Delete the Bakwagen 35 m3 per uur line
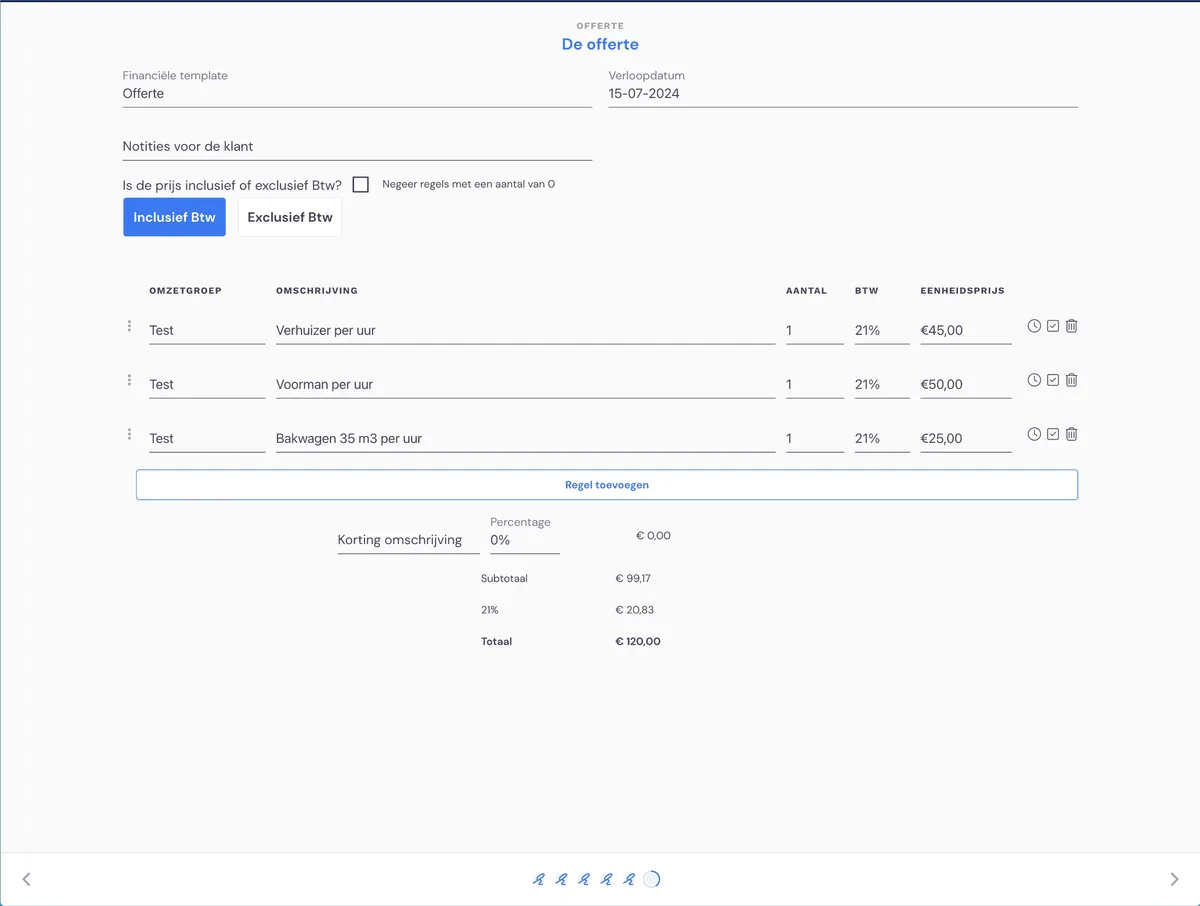Image resolution: width=1200 pixels, height=906 pixels. [x=1071, y=434]
